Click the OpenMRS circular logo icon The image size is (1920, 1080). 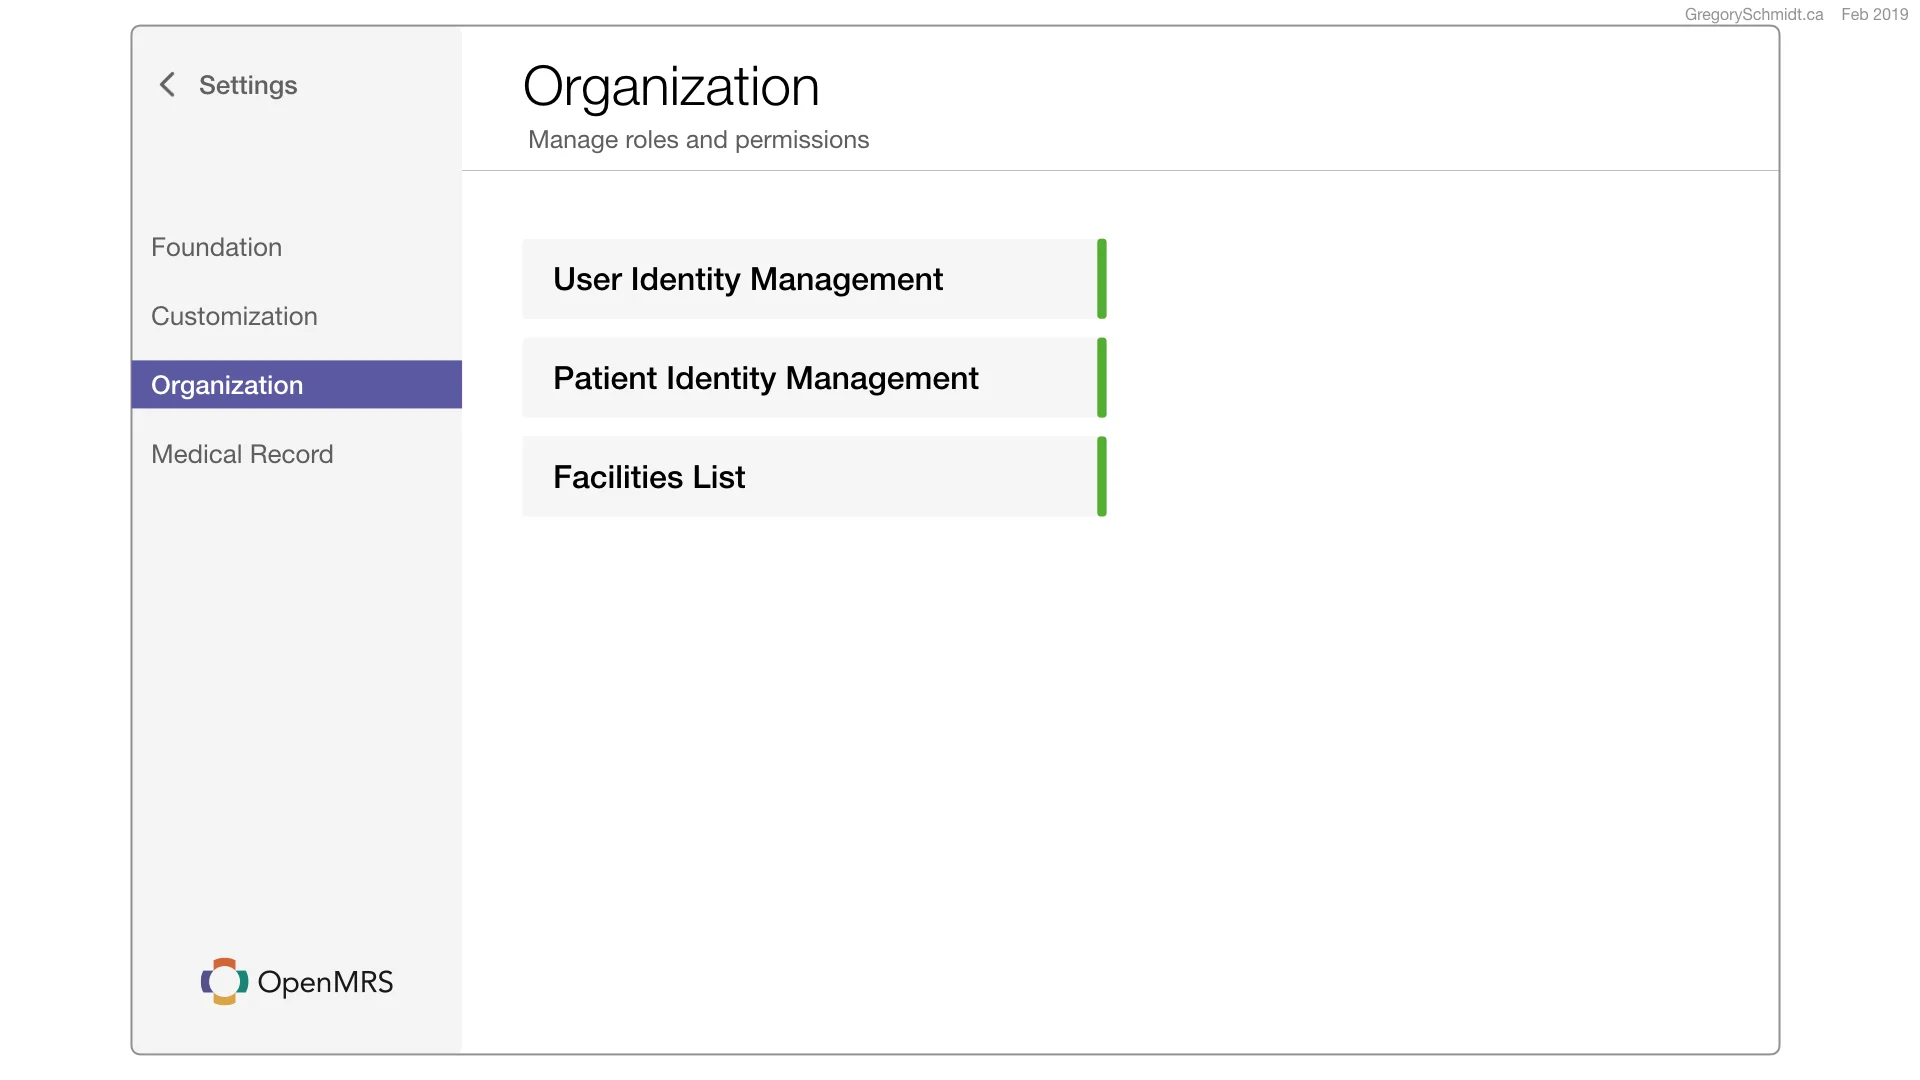point(224,982)
